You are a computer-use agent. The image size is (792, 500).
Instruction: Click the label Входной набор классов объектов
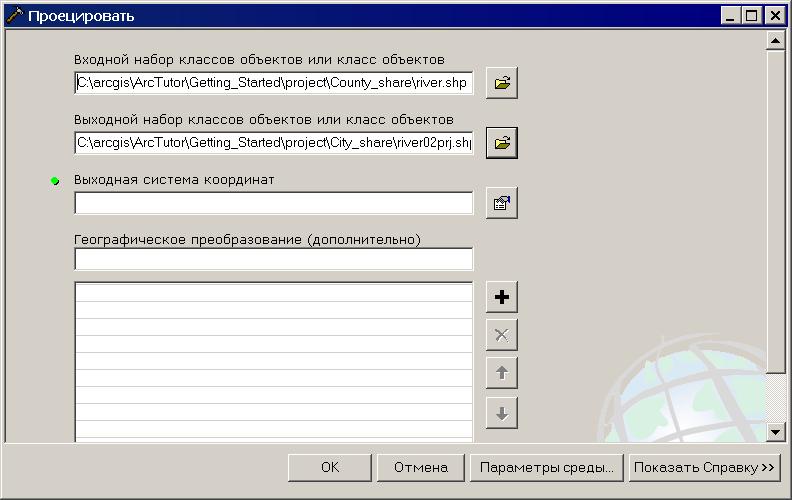pyautogui.click(x=259, y=60)
